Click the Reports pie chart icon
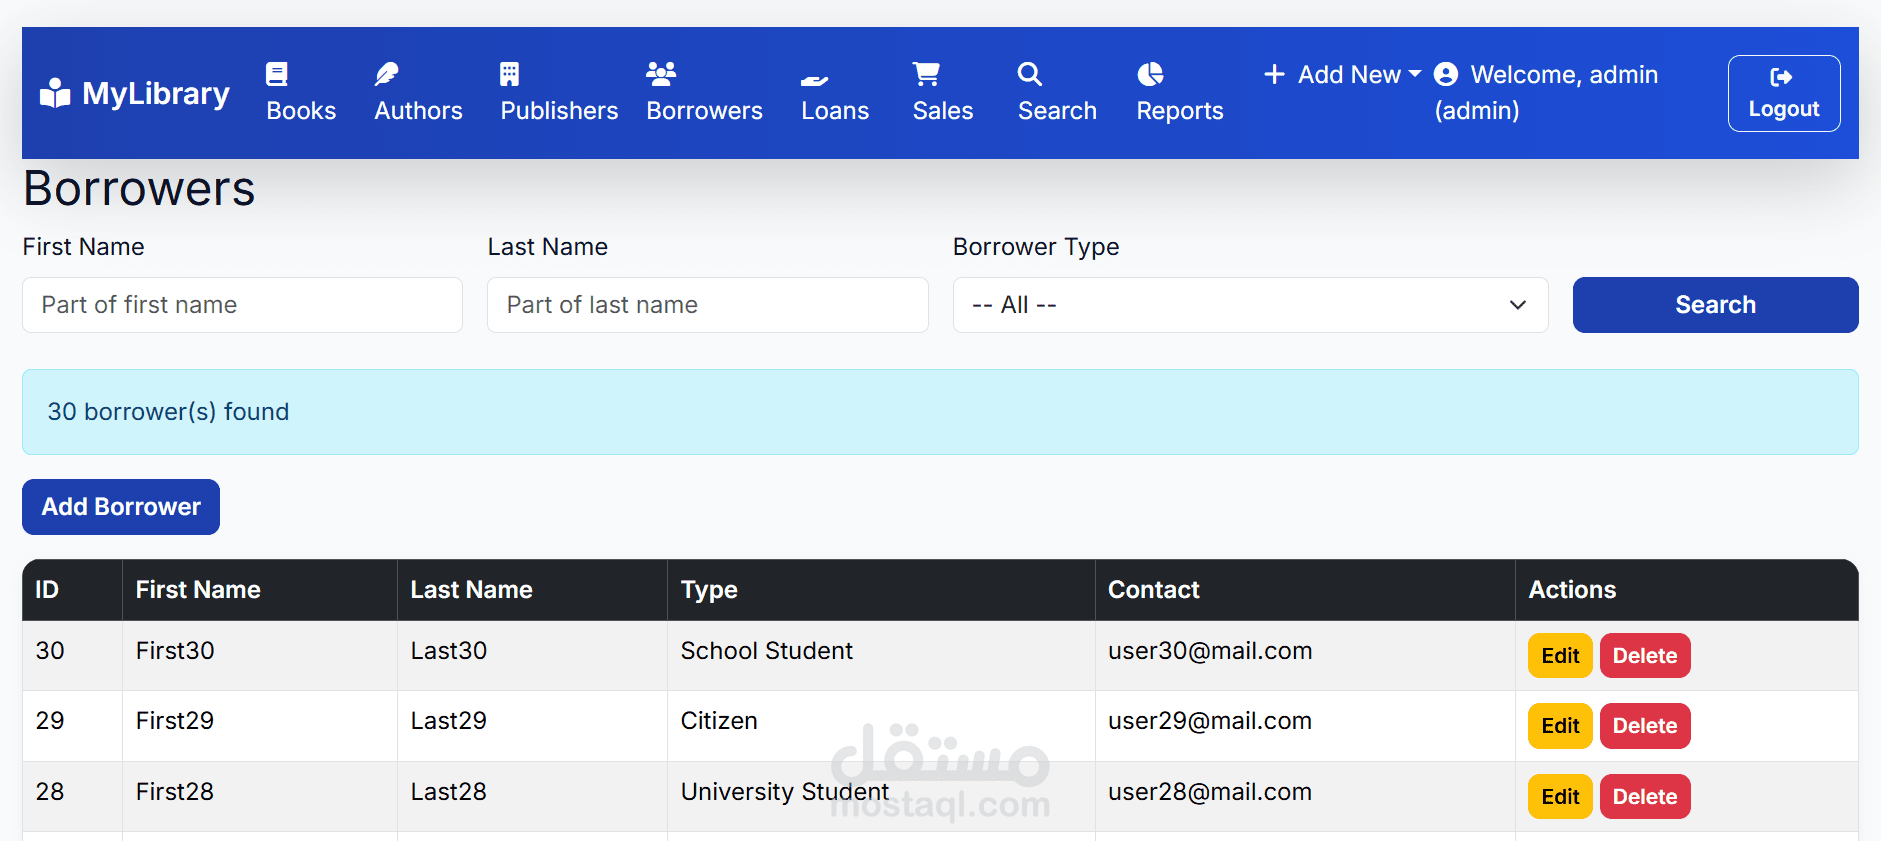This screenshot has width=1881, height=841. [x=1150, y=74]
